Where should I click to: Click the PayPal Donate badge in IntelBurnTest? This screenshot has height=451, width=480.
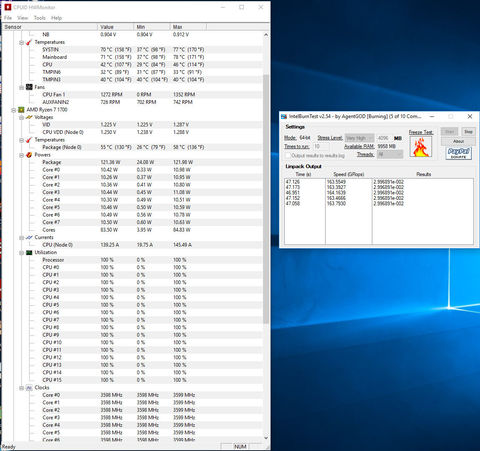point(458,153)
